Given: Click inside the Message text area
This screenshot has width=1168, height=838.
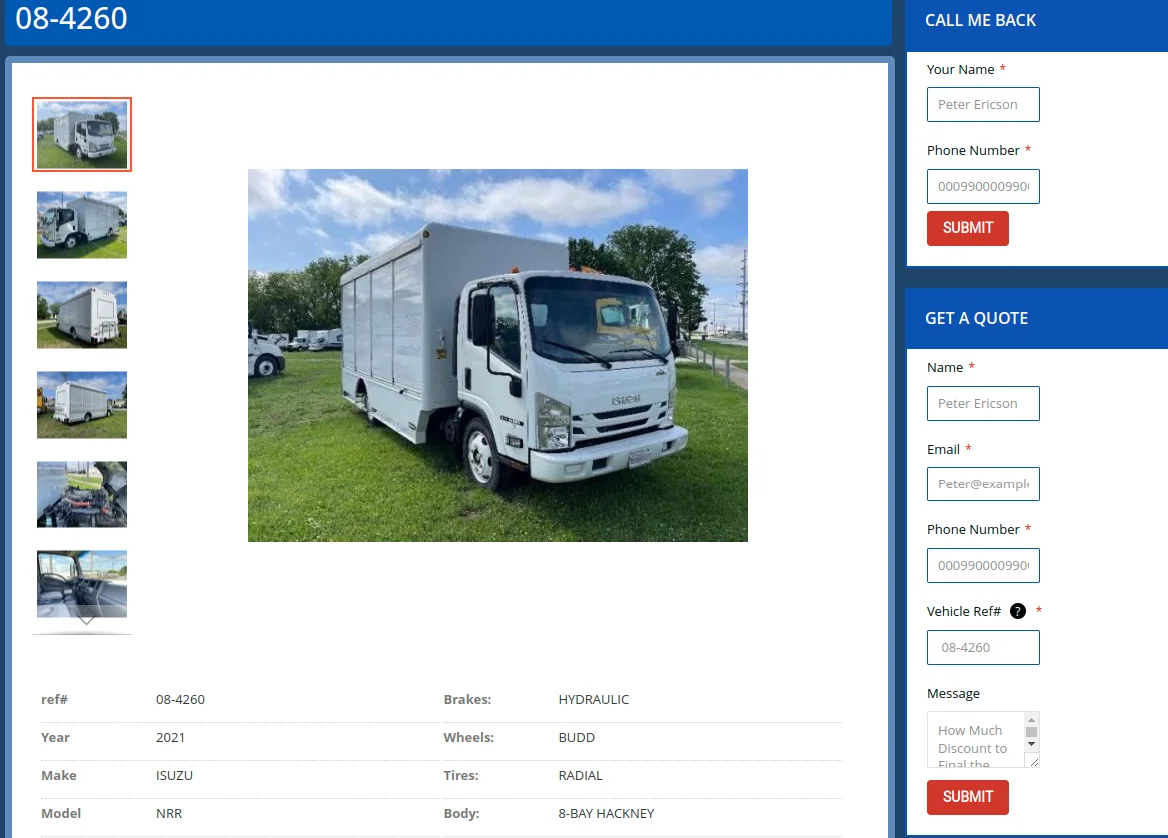Looking at the screenshot, I should point(975,738).
